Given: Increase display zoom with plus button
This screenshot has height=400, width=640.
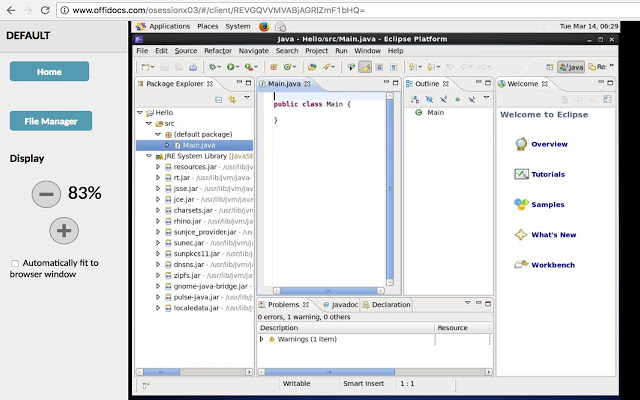Looking at the screenshot, I should pyautogui.click(x=64, y=231).
